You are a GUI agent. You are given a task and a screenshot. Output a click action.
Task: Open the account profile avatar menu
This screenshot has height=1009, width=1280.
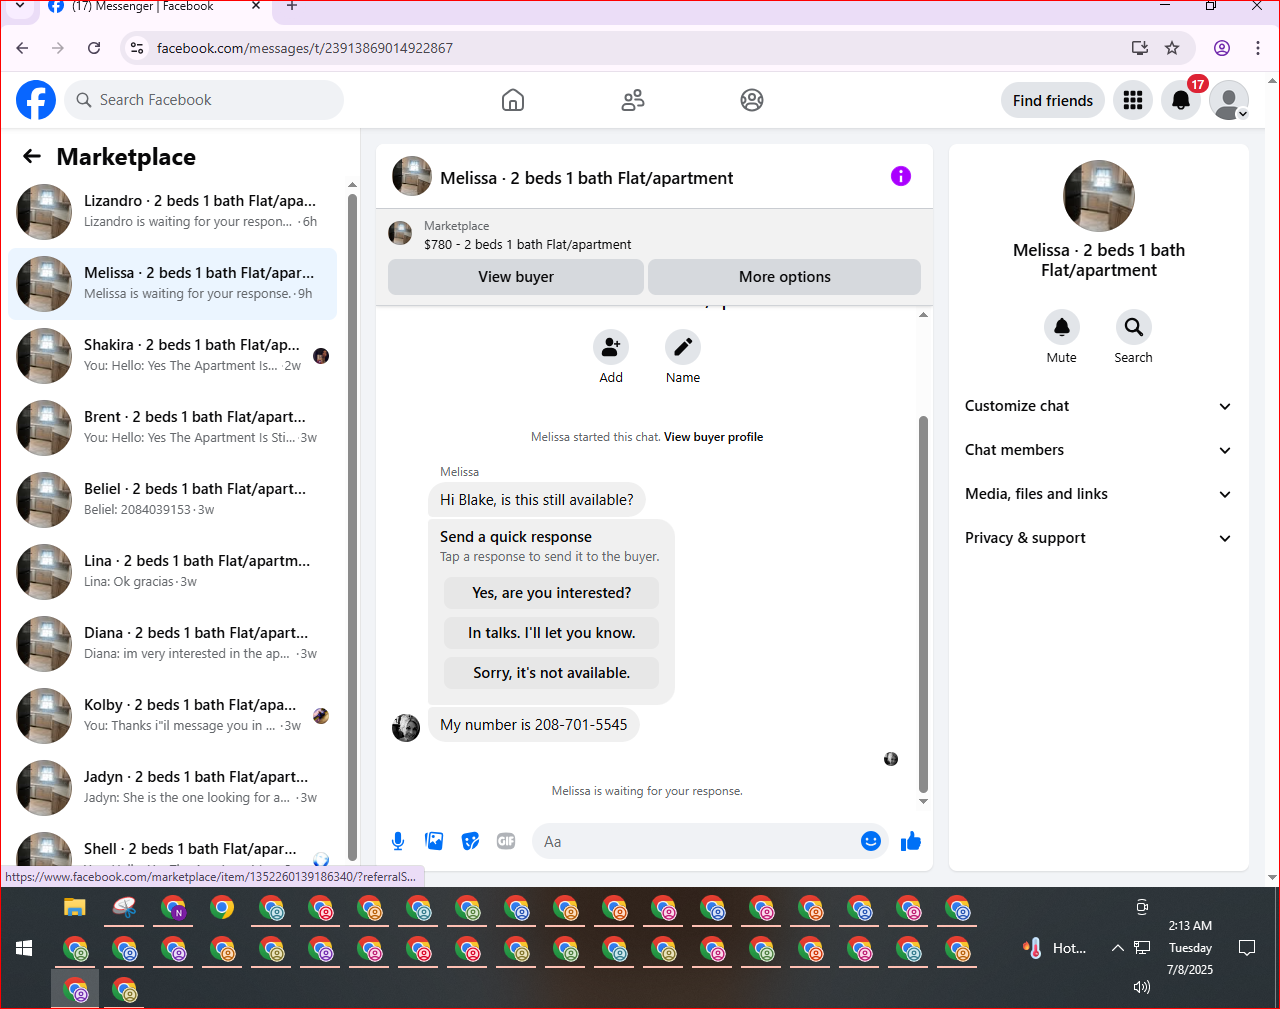(1229, 100)
